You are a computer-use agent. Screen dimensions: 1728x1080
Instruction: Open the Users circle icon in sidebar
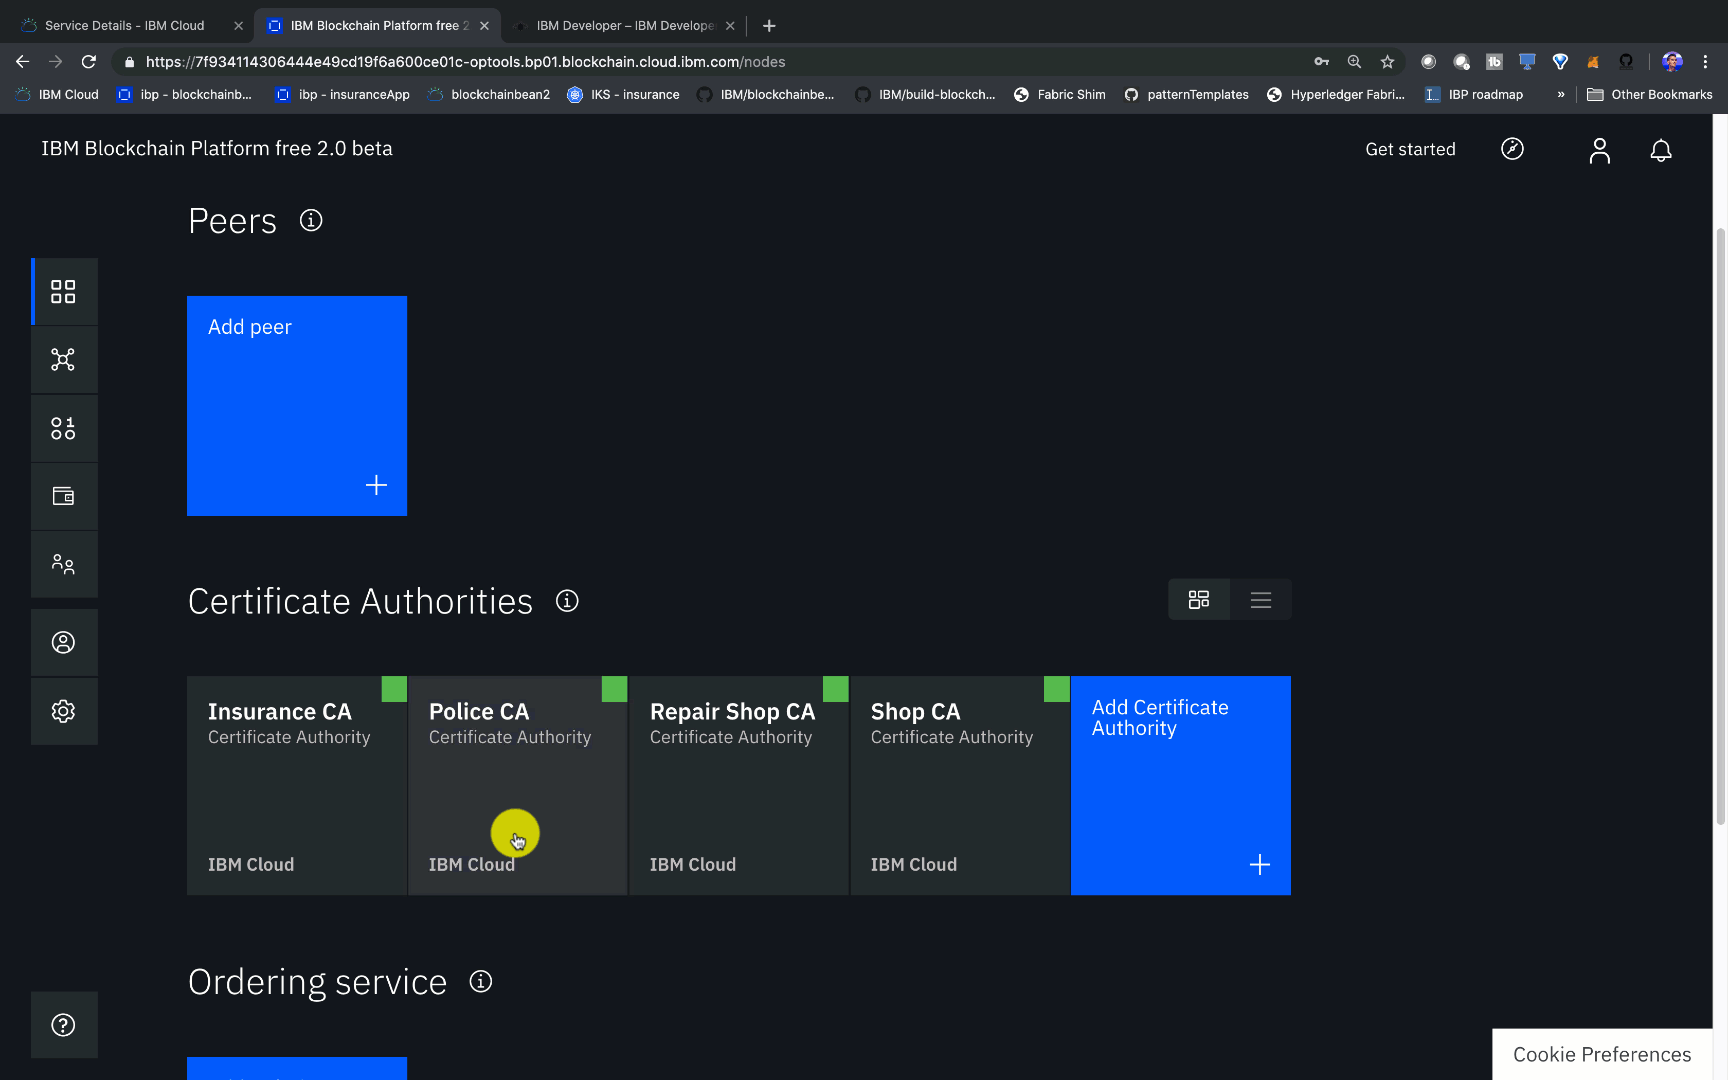point(63,642)
